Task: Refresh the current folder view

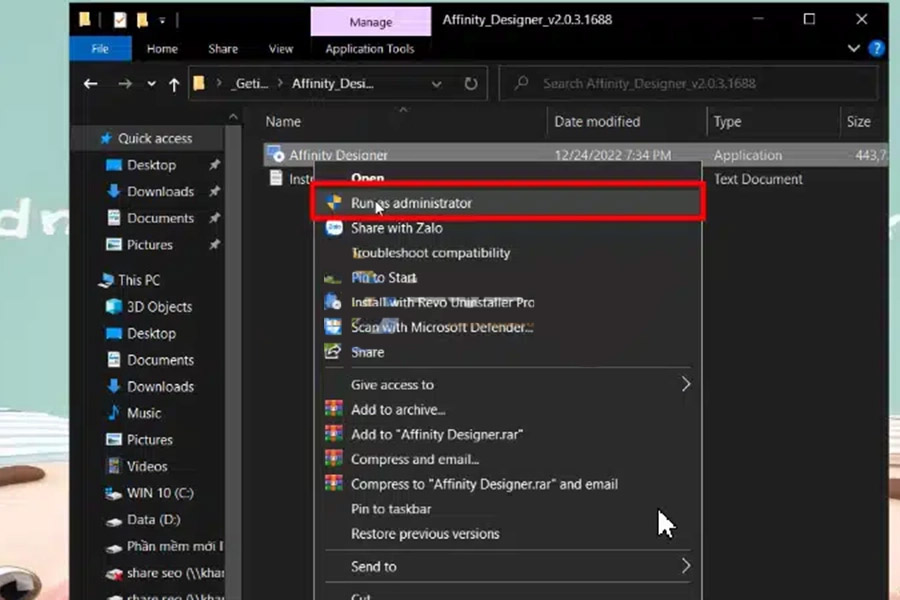Action: 471,84
